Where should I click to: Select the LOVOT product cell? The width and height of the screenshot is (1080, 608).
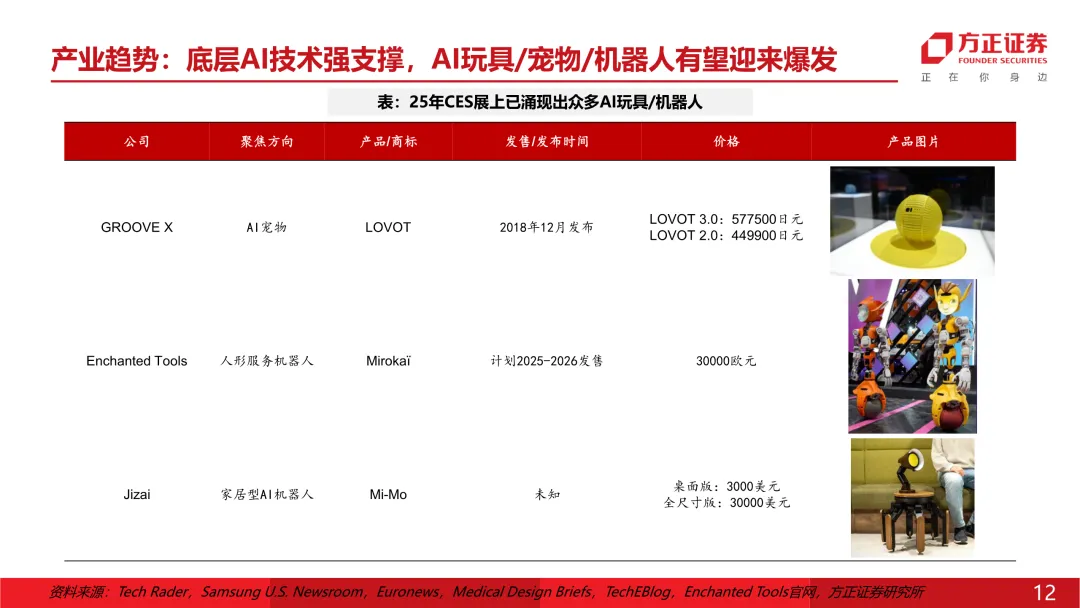(388, 227)
